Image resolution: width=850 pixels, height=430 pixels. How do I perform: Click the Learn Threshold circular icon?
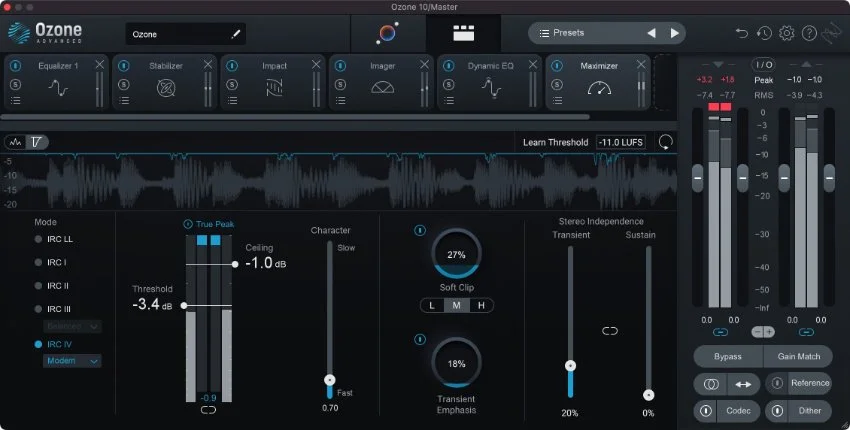point(666,142)
